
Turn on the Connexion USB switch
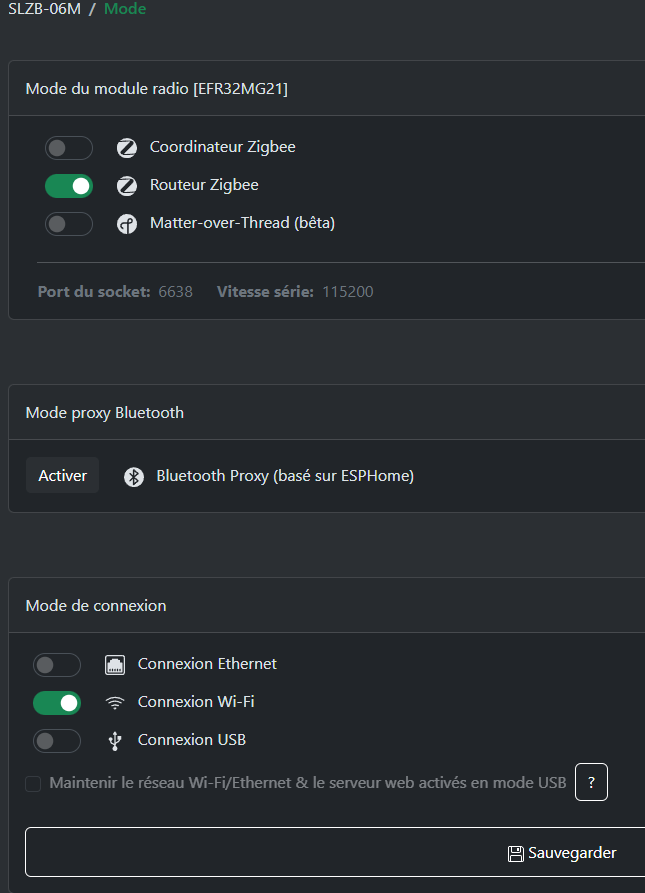pyautogui.click(x=57, y=741)
